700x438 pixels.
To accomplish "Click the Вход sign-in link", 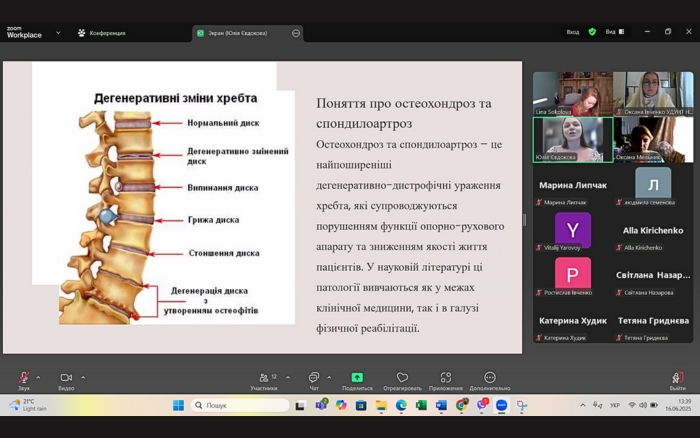I will (573, 32).
